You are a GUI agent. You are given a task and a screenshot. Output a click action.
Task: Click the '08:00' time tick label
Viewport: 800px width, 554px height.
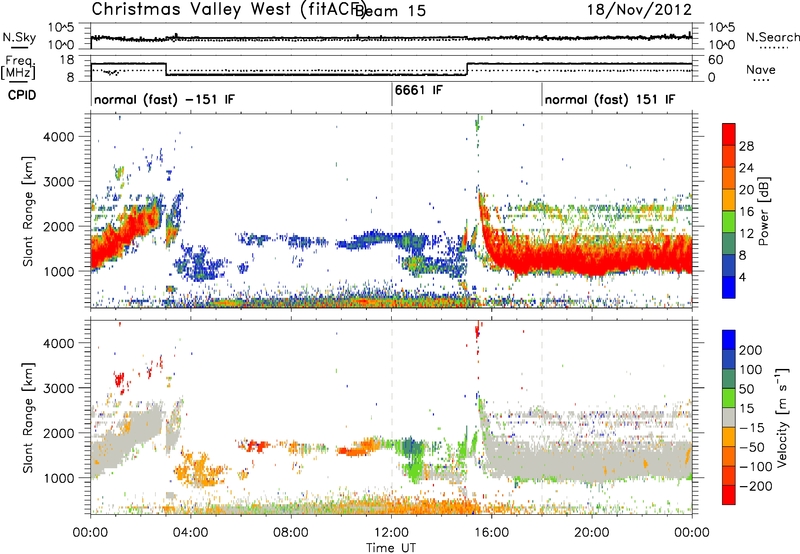291,533
